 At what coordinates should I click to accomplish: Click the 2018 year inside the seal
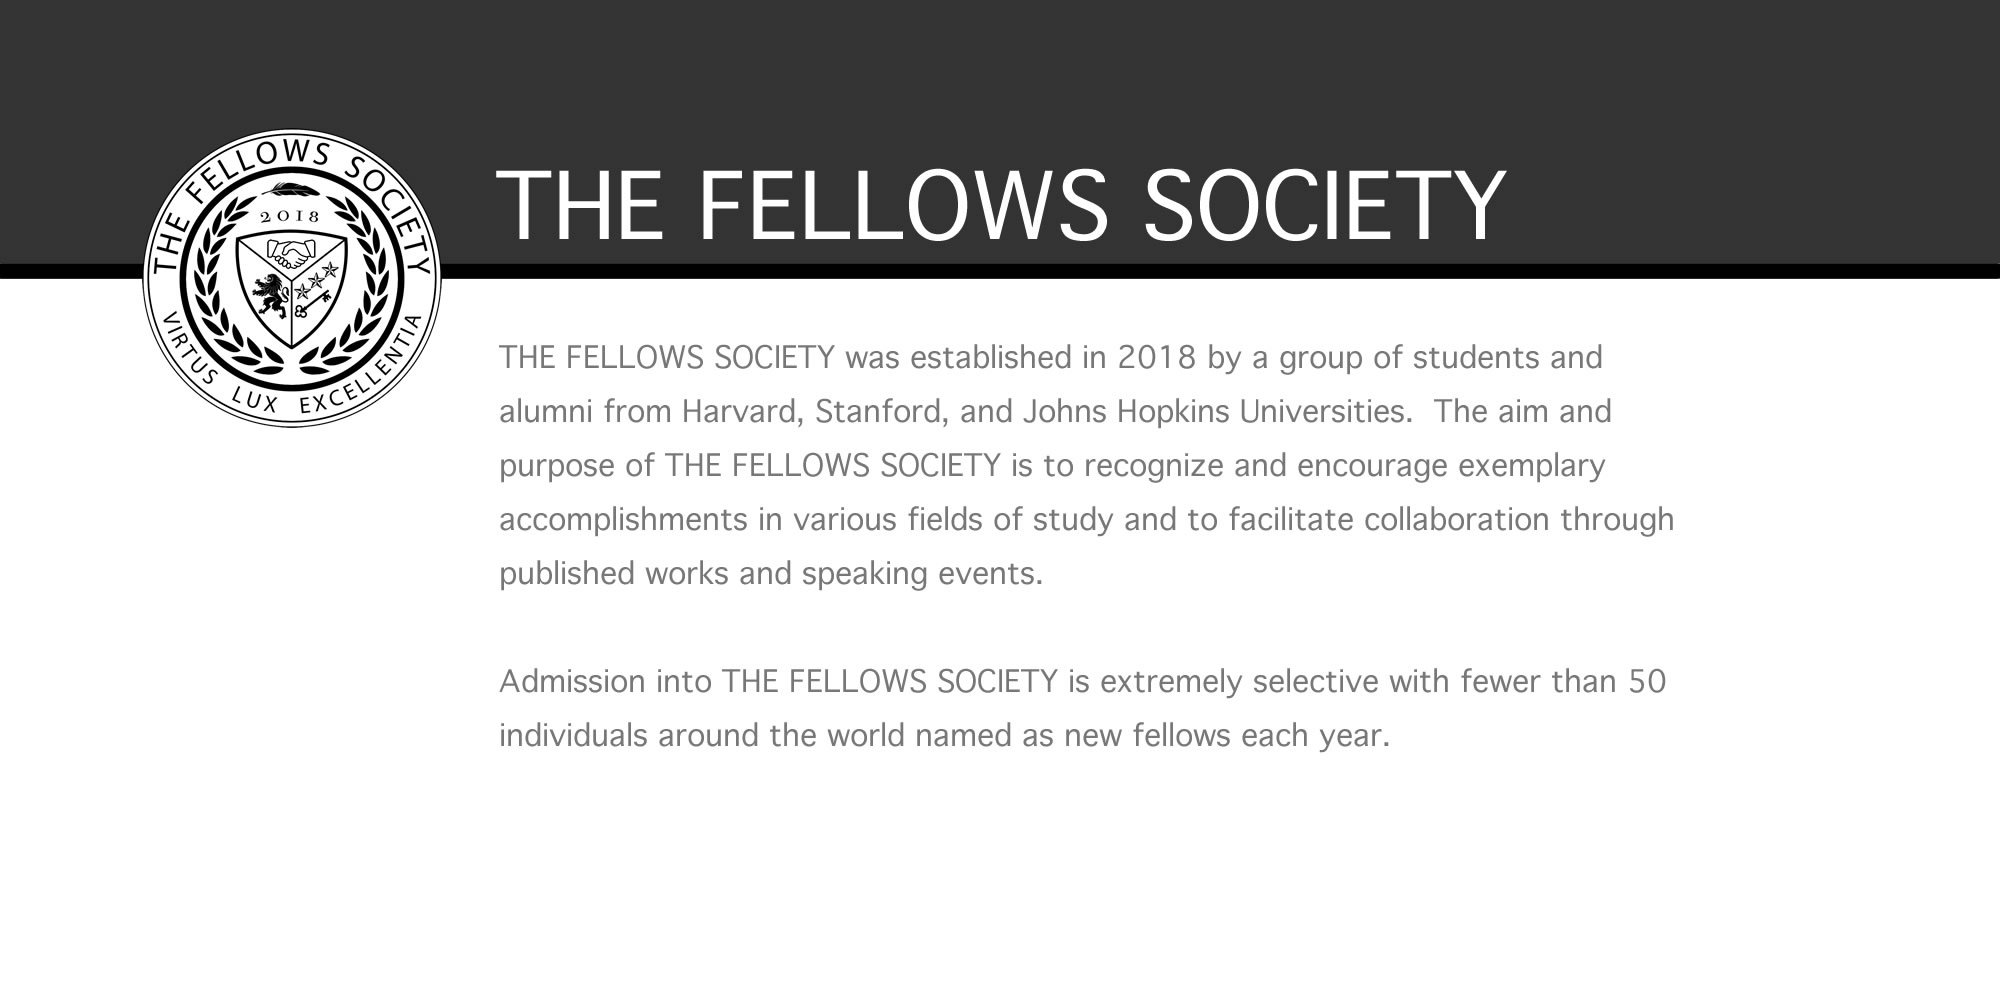pyautogui.click(x=290, y=217)
